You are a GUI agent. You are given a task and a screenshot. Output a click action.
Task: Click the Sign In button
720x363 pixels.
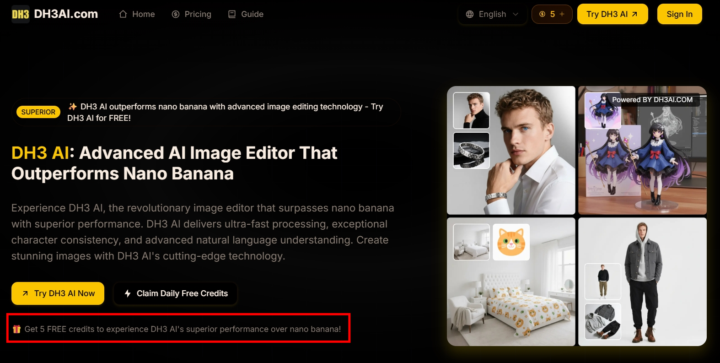coord(679,14)
